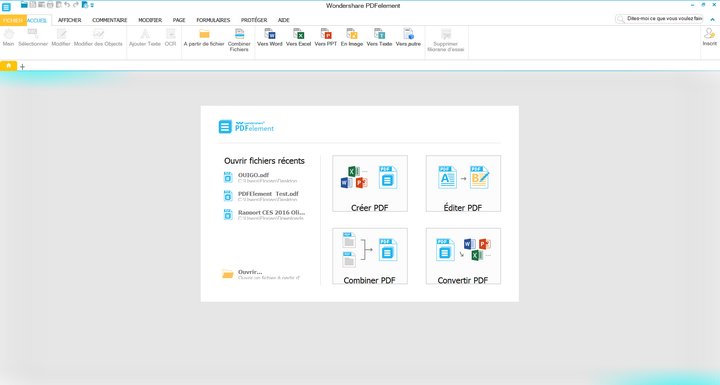Click the Inscrit user account icon
The image size is (720, 385).
[x=709, y=34]
